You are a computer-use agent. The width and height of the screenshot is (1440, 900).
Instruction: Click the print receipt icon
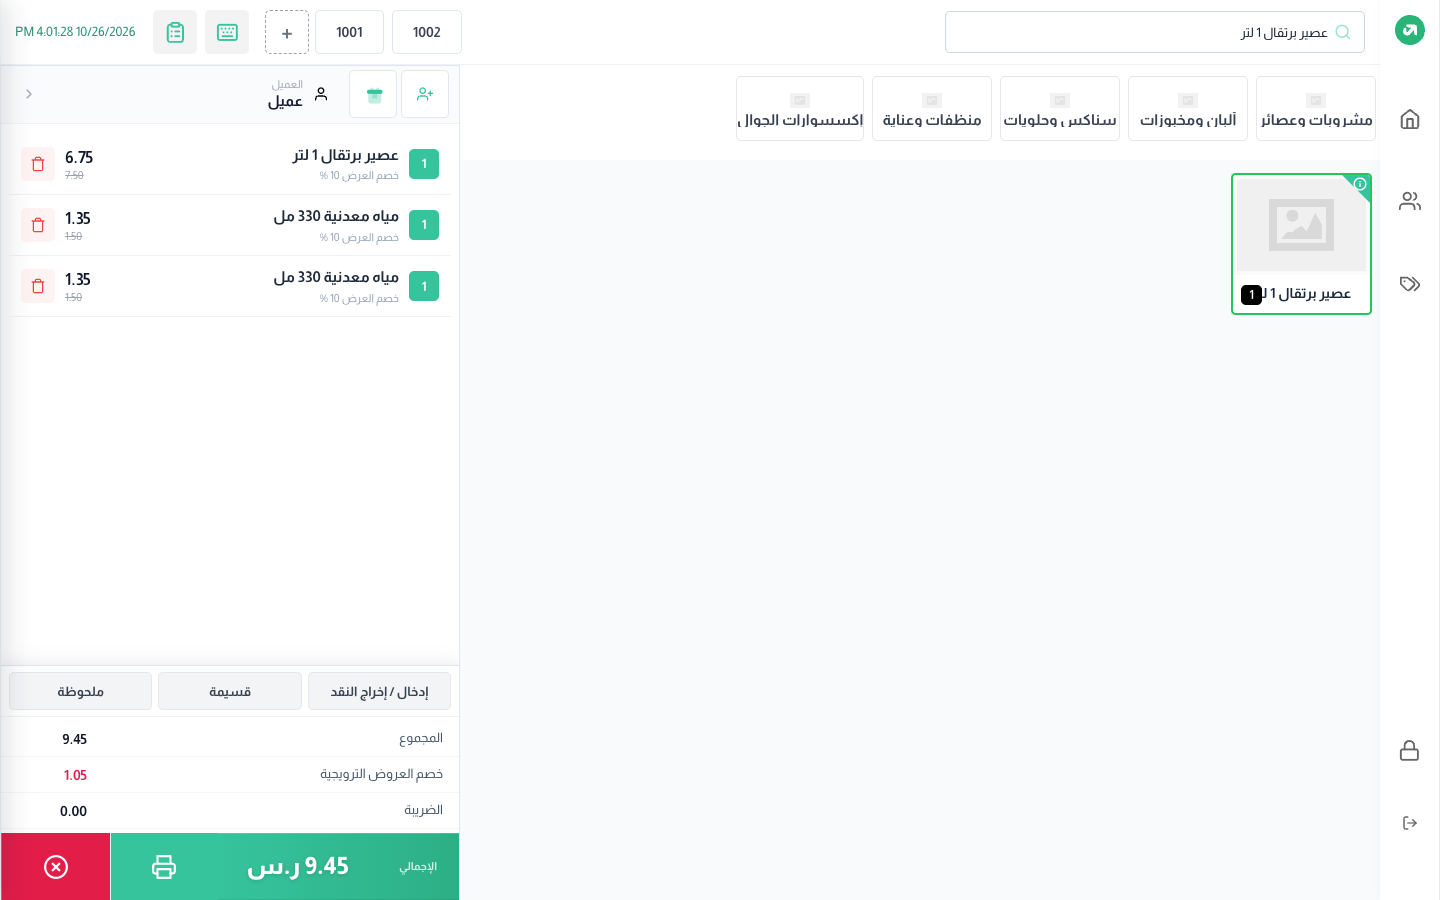(164, 867)
